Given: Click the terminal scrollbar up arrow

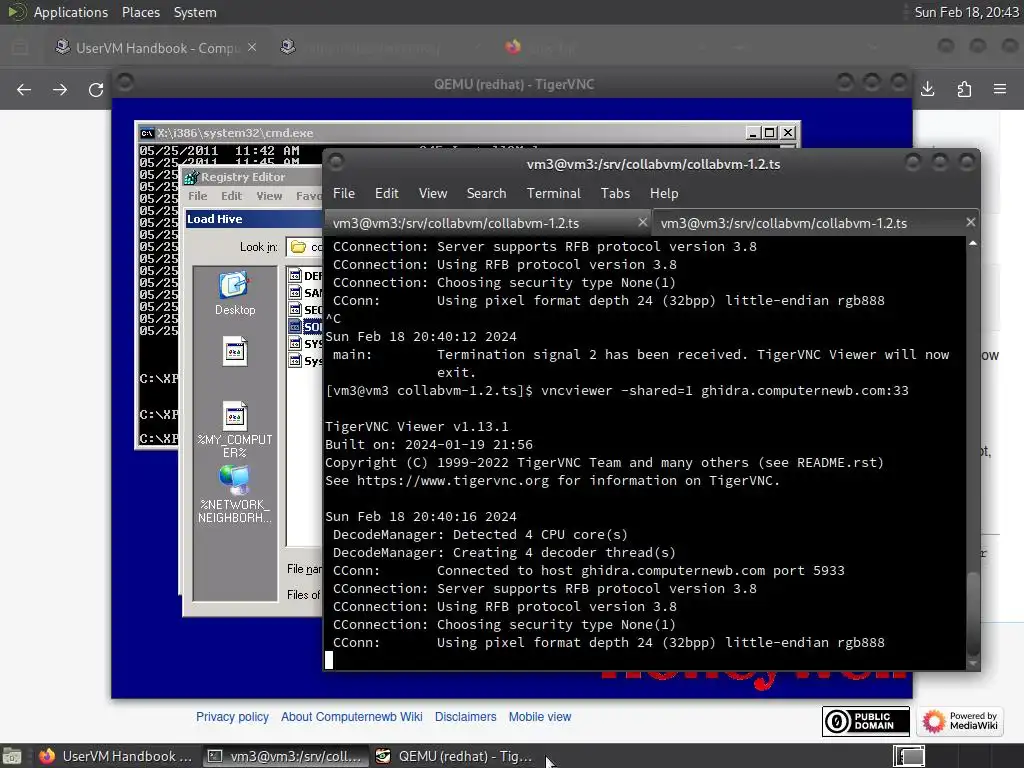Looking at the screenshot, I should tap(972, 243).
